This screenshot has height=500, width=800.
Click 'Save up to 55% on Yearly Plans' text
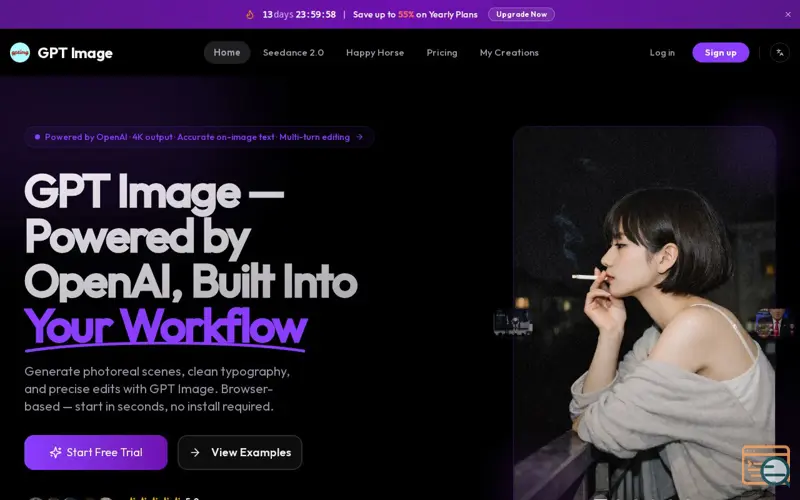(415, 14)
